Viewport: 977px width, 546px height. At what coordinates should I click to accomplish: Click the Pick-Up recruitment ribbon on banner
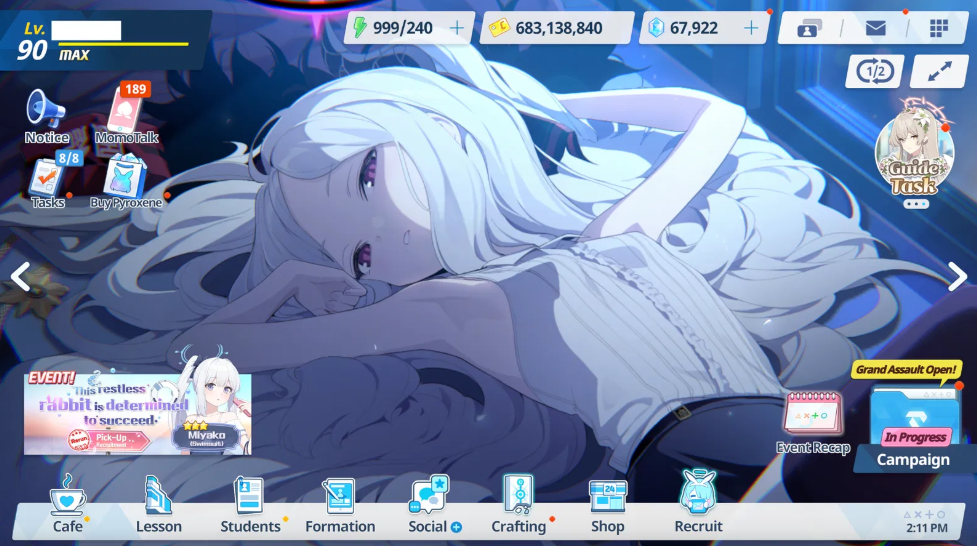click(x=111, y=439)
